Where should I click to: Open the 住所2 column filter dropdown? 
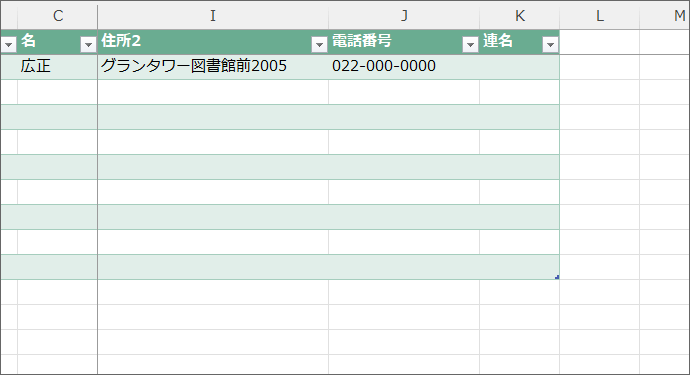tap(319, 44)
